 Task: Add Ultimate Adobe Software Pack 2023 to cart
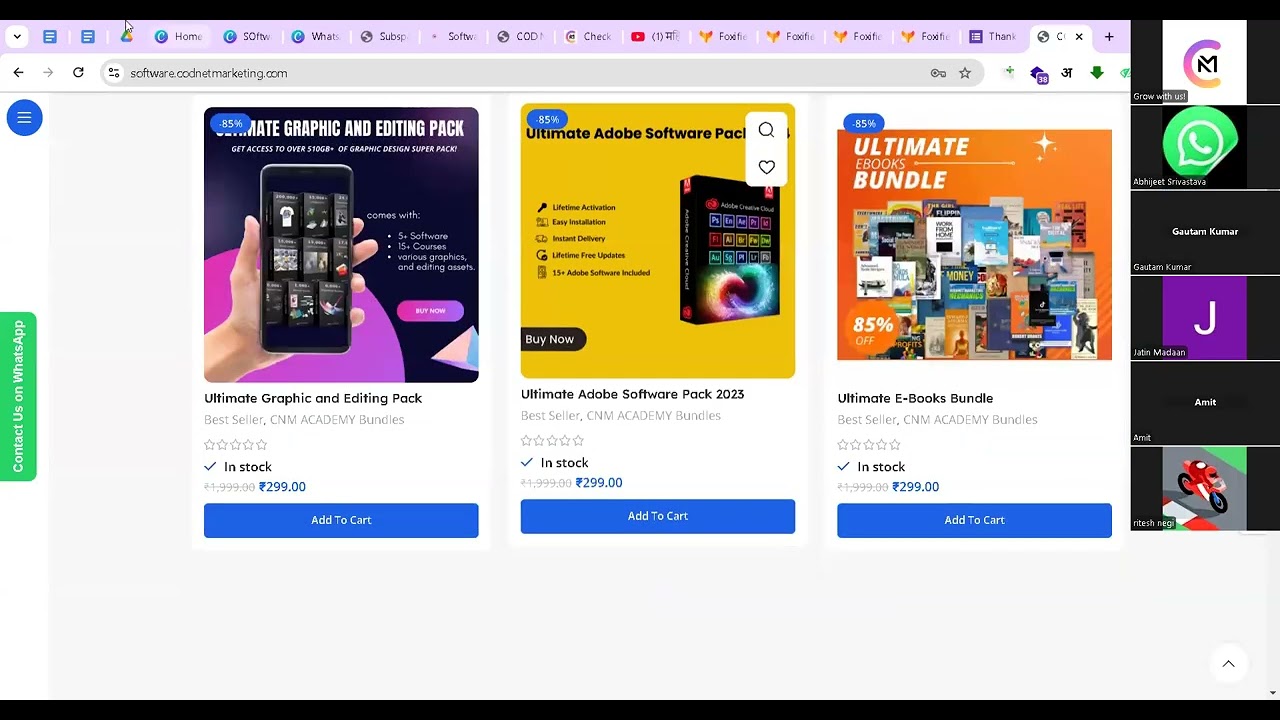tap(658, 516)
